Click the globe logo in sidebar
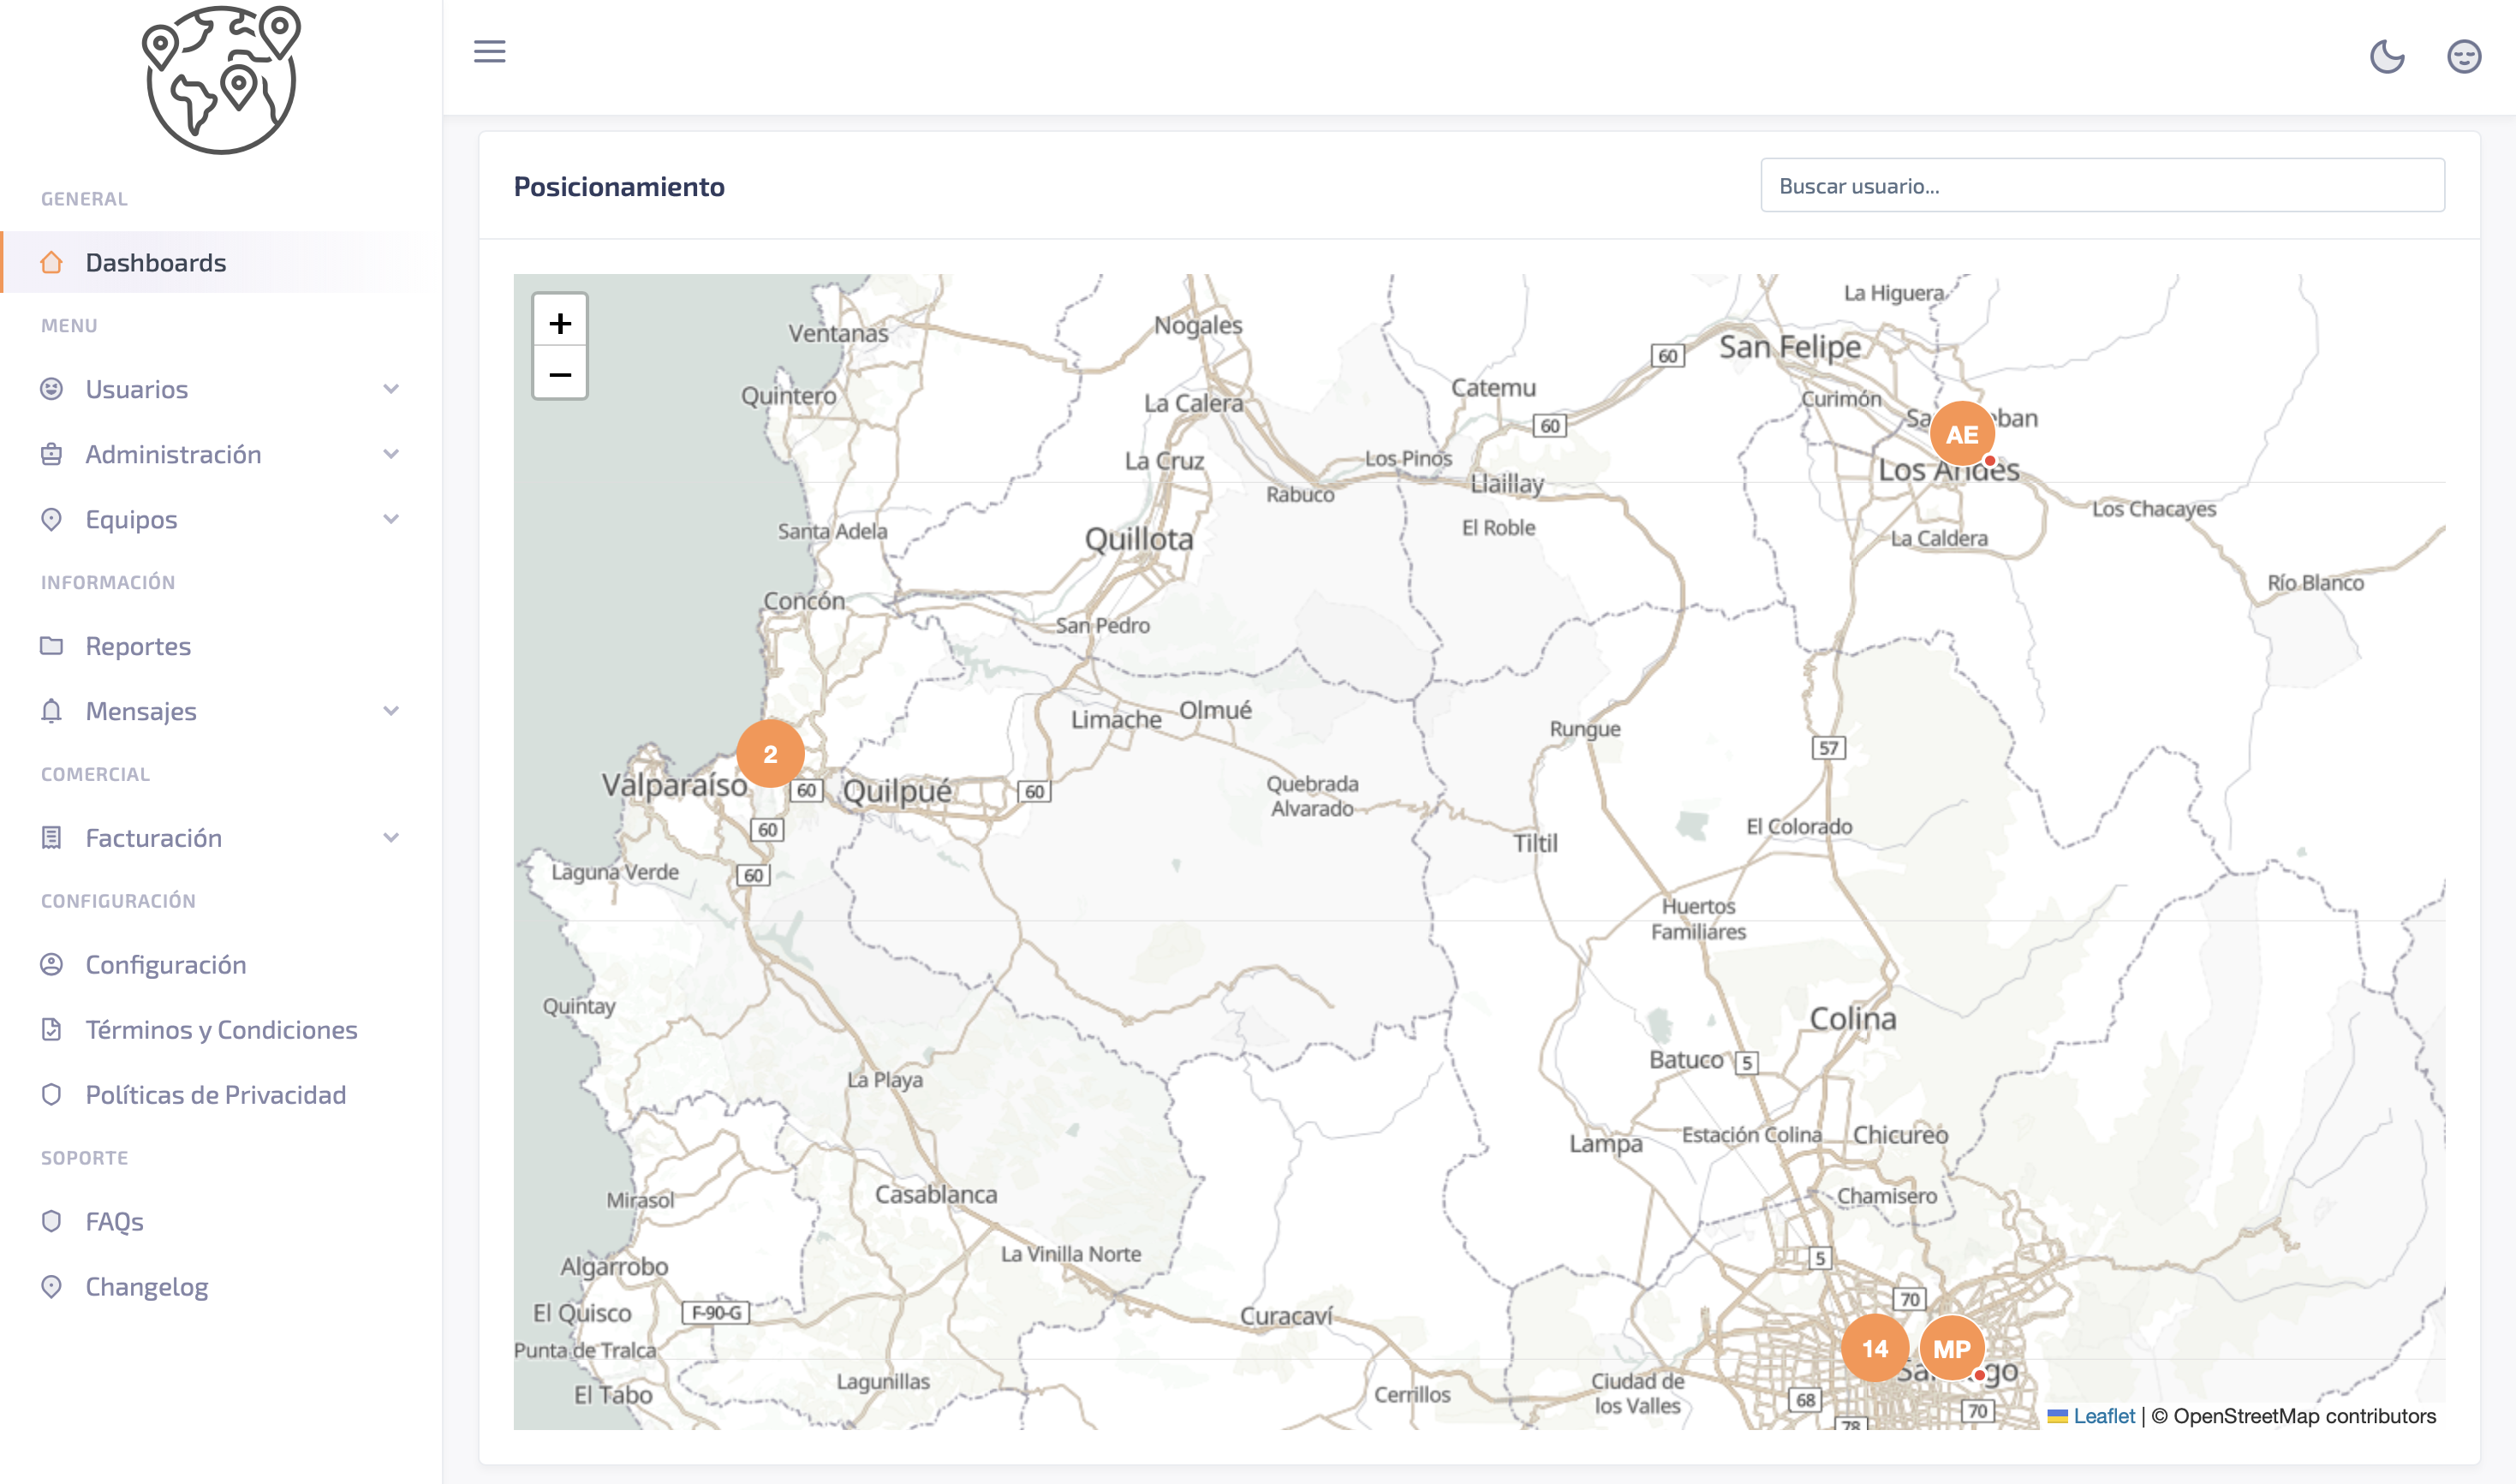 221,80
